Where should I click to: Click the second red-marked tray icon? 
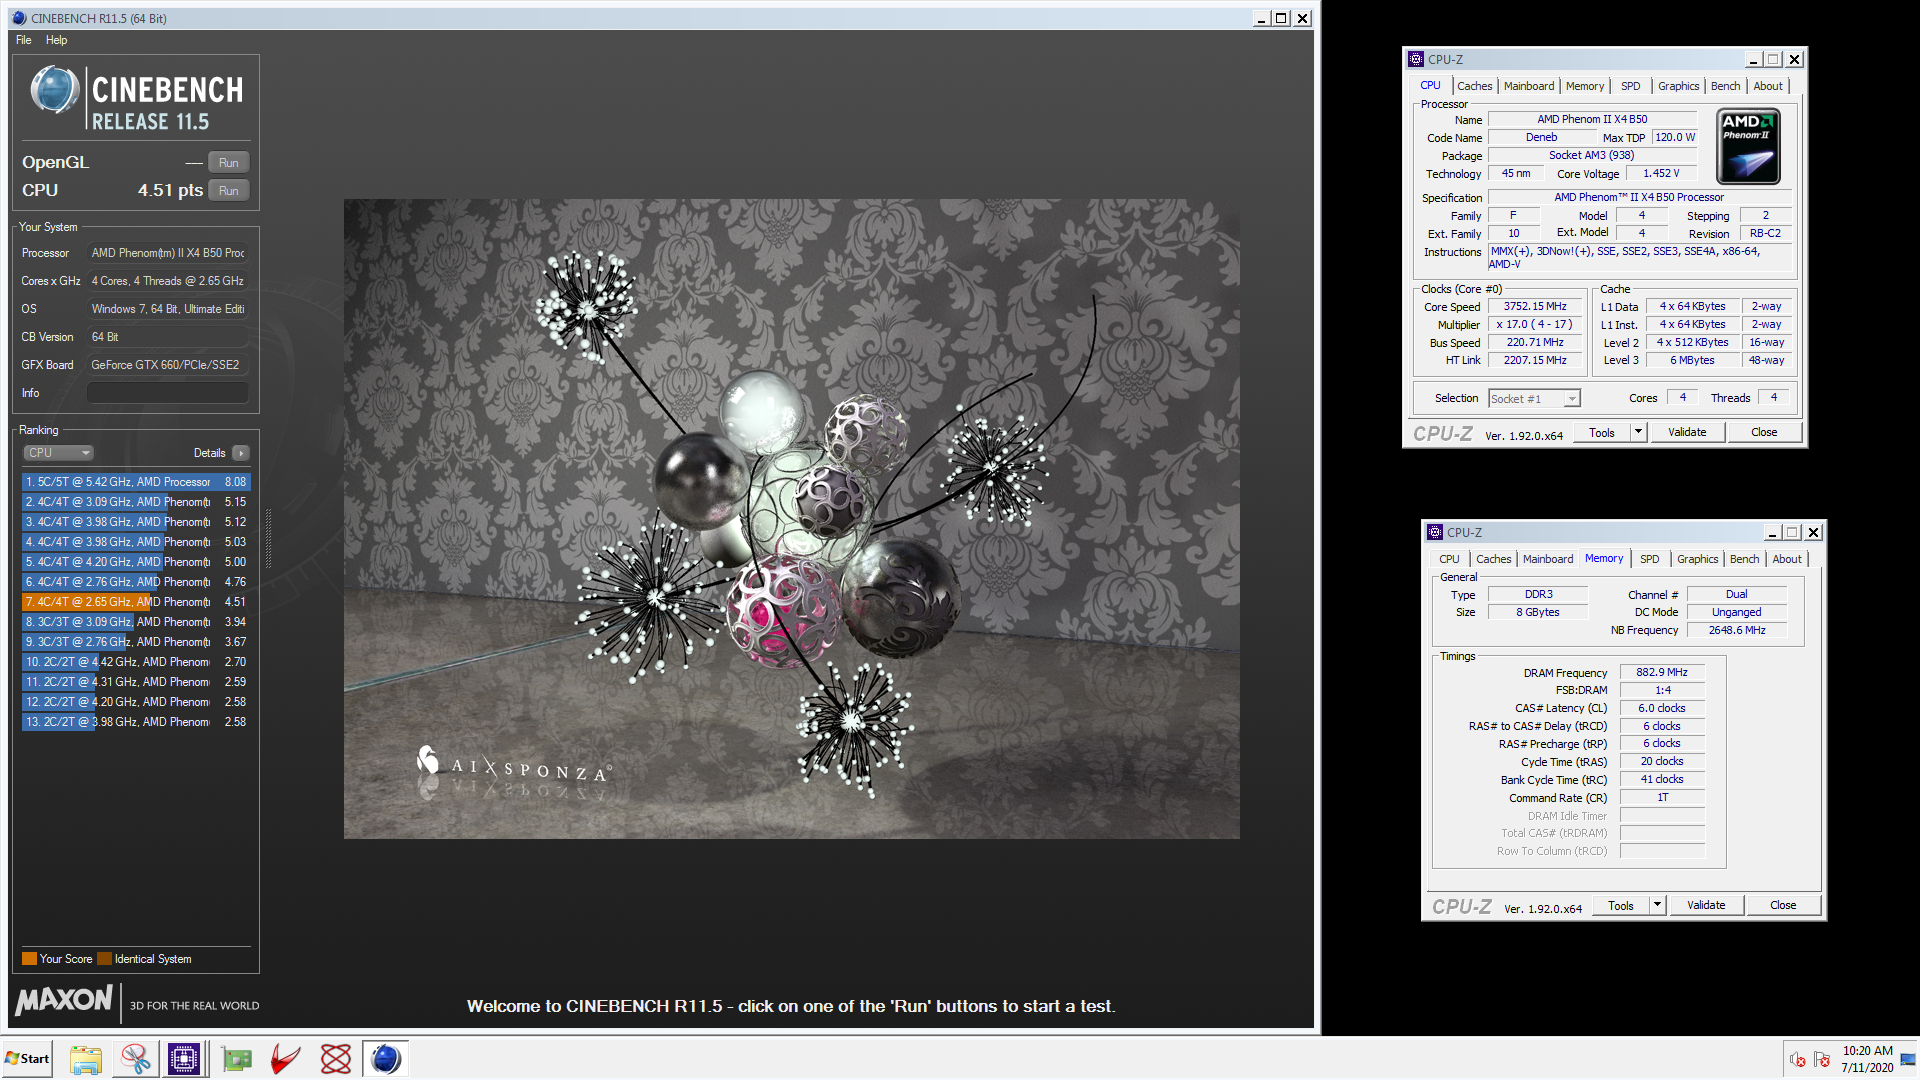tap(1822, 1059)
